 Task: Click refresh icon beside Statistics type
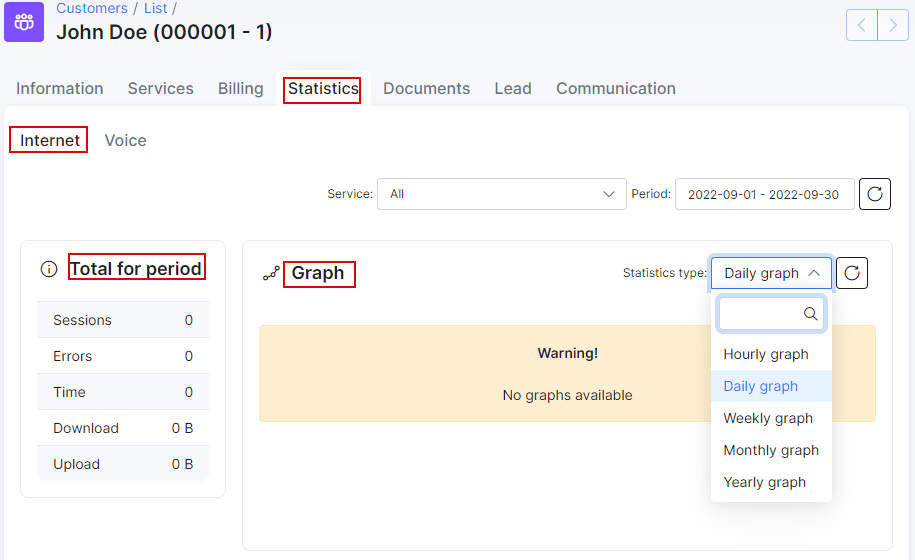[x=852, y=273]
